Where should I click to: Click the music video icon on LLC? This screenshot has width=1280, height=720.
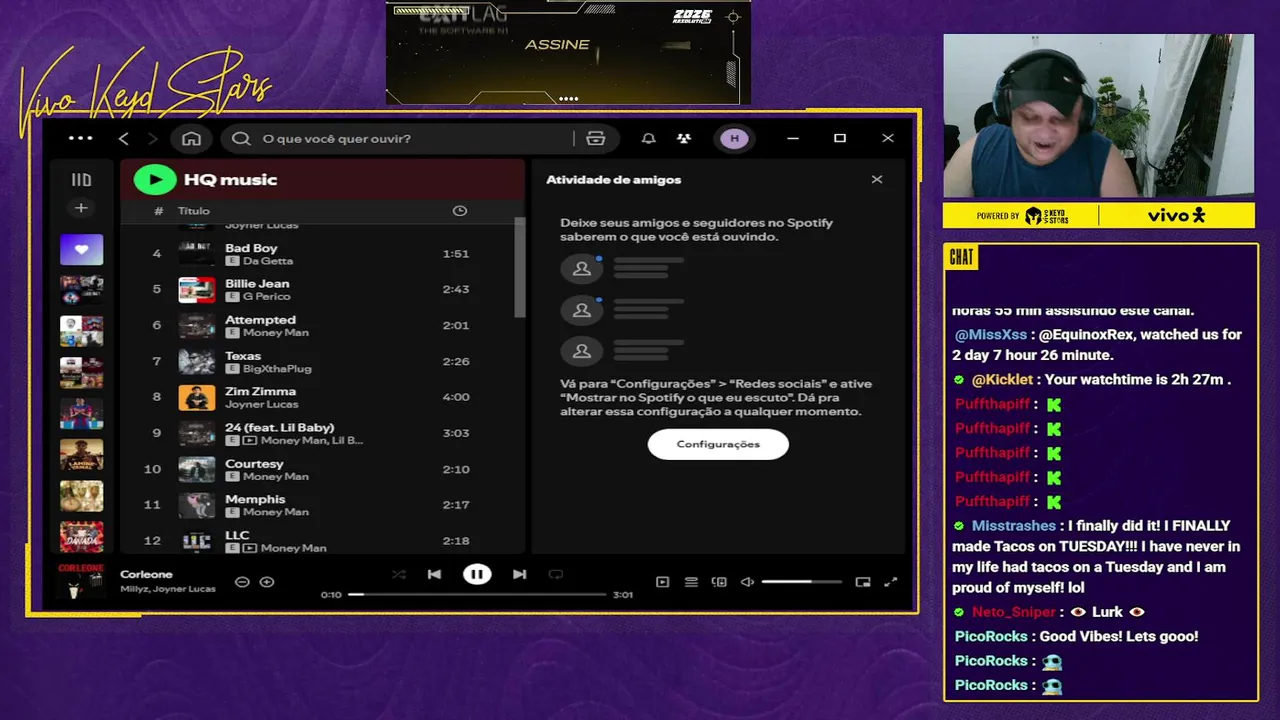(x=249, y=548)
